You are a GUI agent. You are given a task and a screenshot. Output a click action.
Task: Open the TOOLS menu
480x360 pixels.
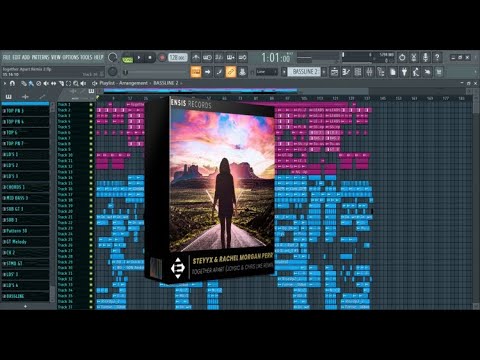pyautogui.click(x=86, y=57)
